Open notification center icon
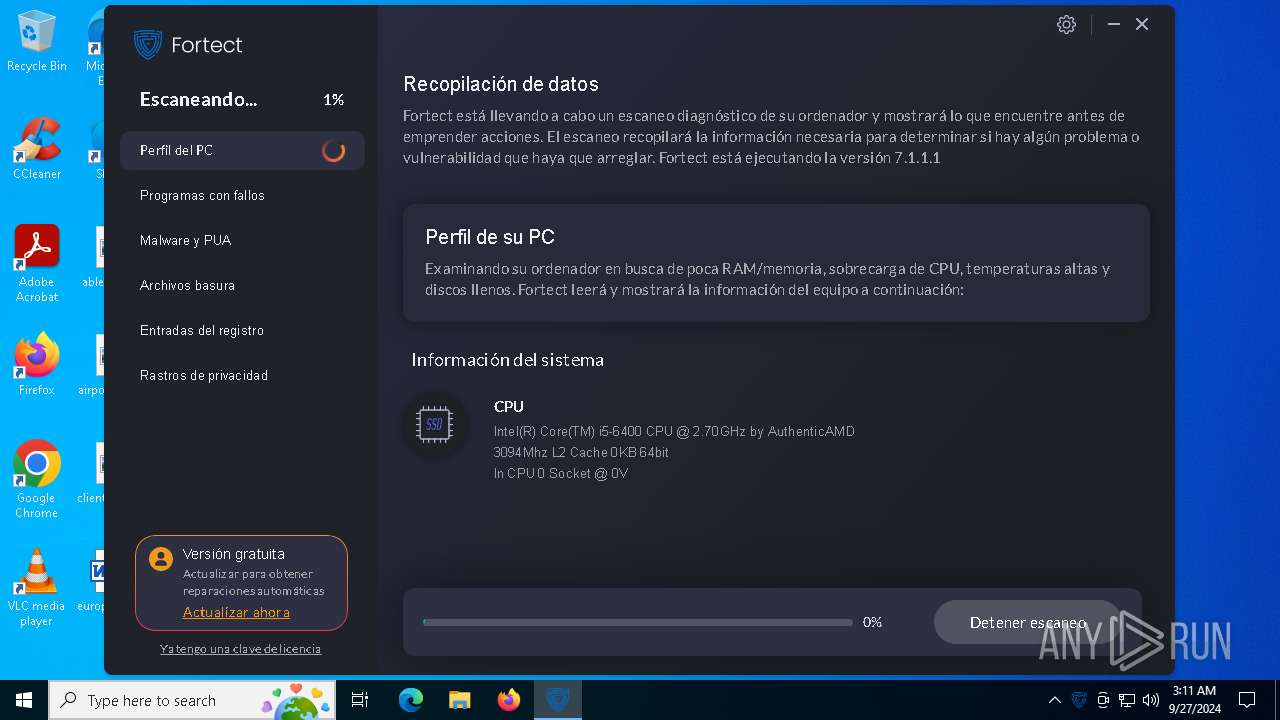 [x=1247, y=700]
